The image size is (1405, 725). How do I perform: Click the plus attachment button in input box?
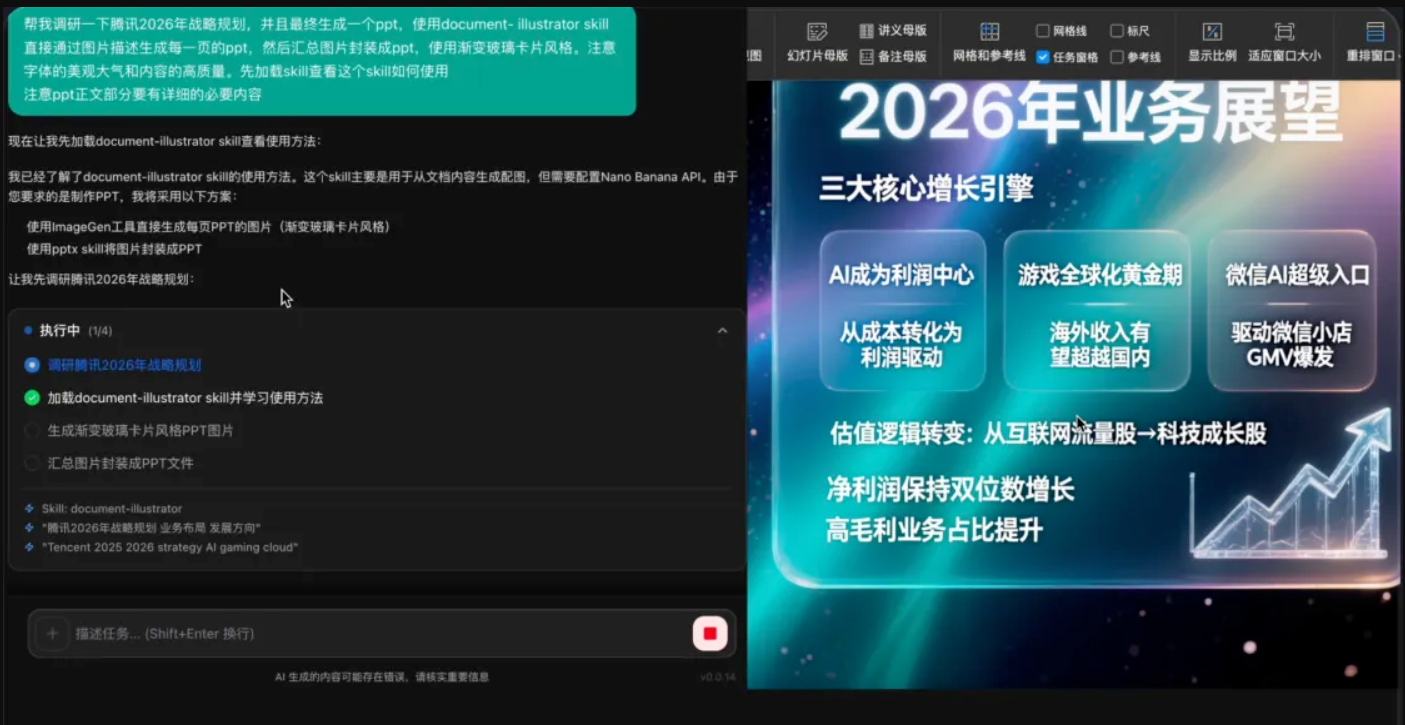coord(52,633)
